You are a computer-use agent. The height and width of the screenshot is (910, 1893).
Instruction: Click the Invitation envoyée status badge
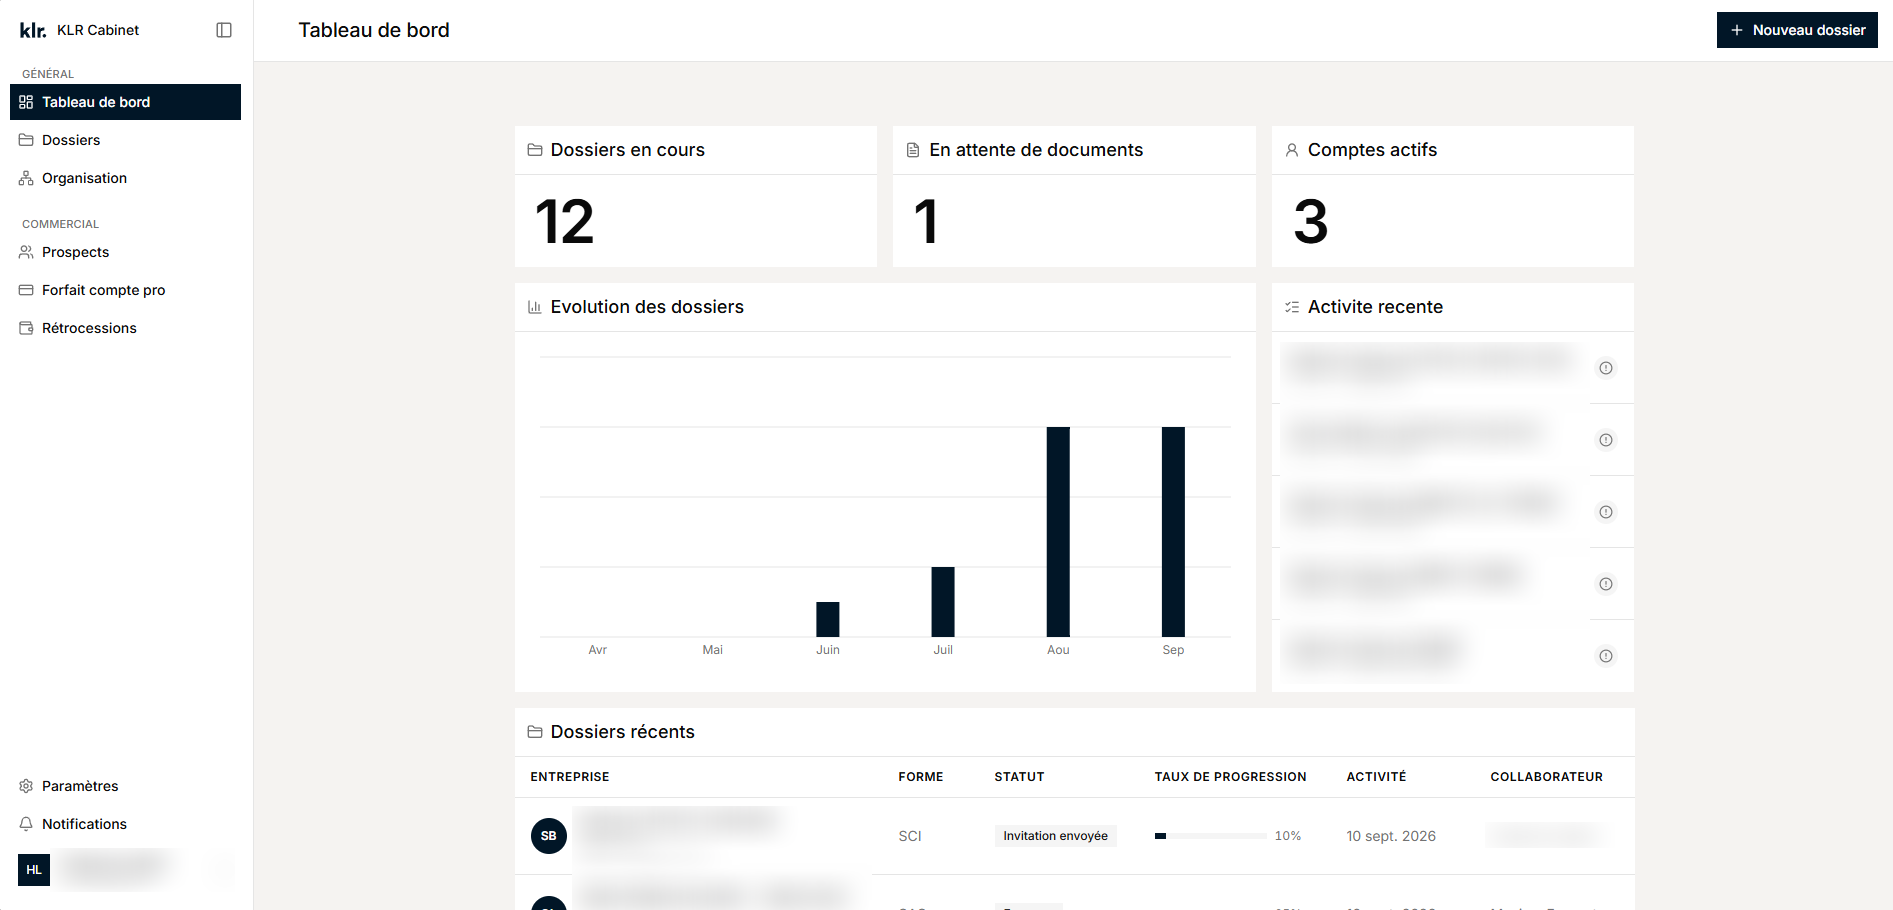click(x=1055, y=836)
